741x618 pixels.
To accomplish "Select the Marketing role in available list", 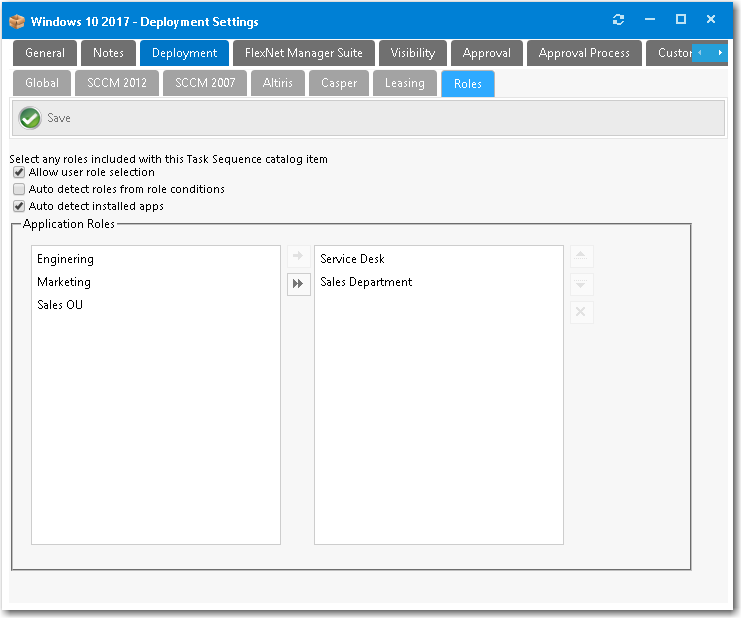I will coord(64,282).
